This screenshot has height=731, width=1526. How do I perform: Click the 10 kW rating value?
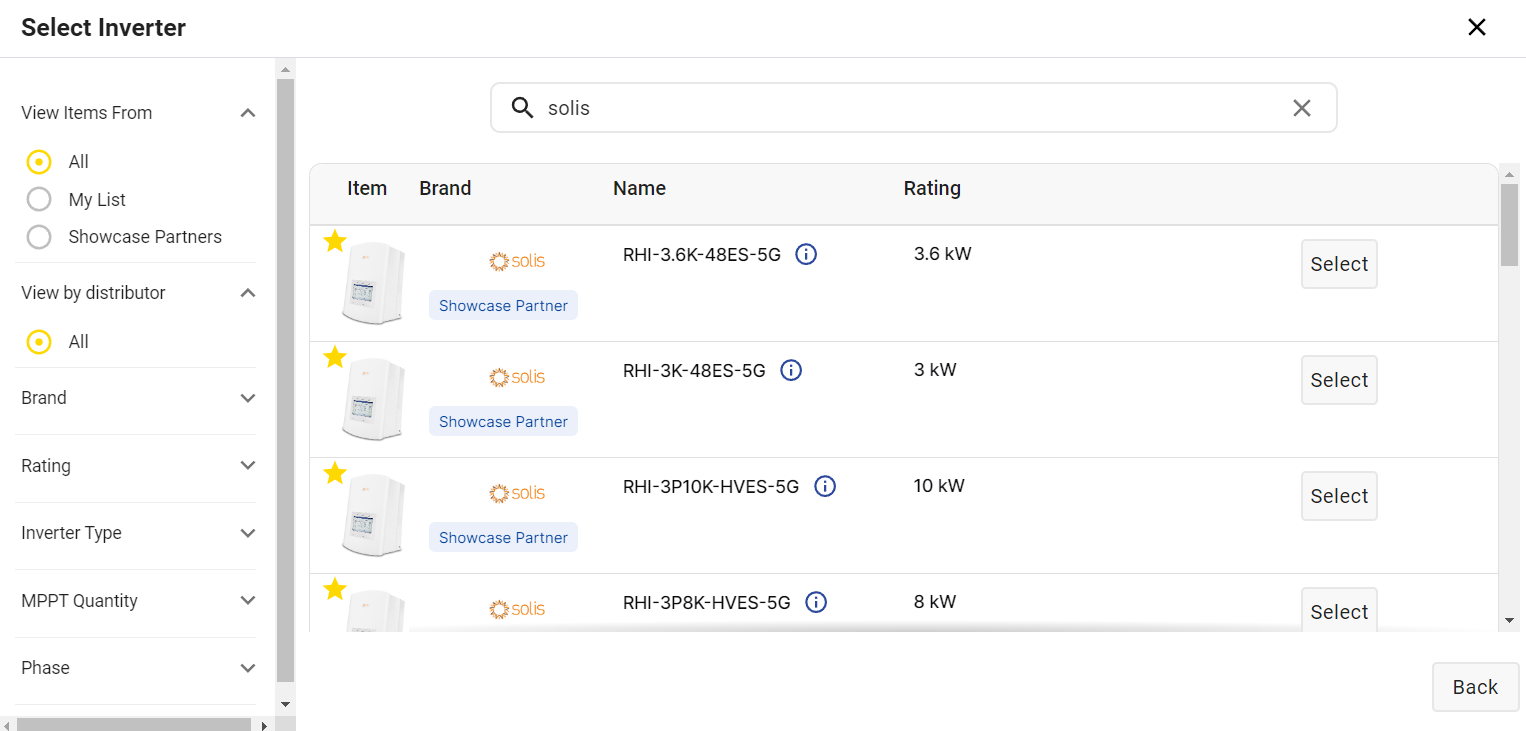[x=939, y=486]
